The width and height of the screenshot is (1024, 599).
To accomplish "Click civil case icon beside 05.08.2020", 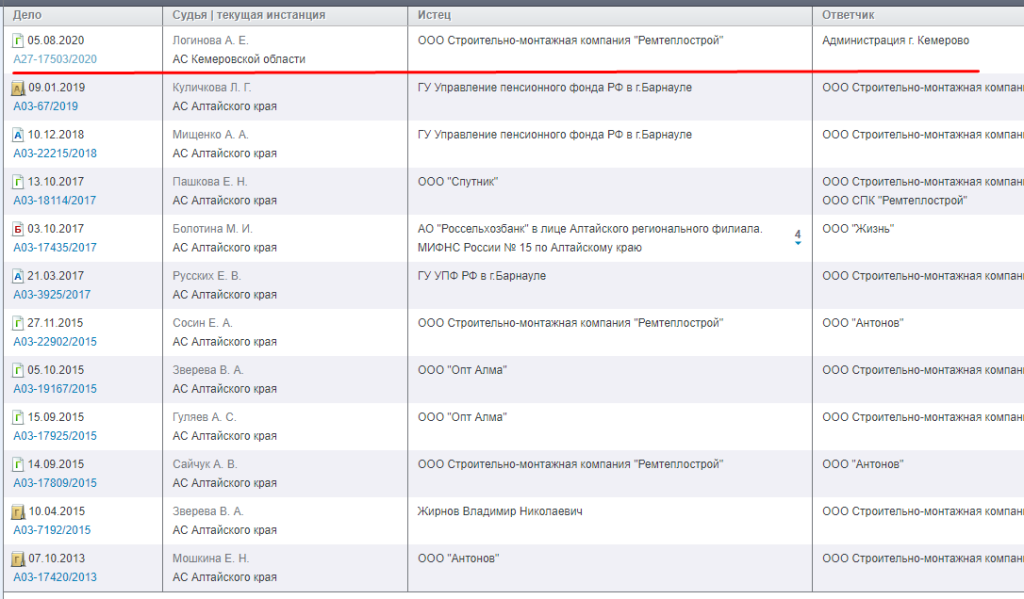I will (x=18, y=41).
